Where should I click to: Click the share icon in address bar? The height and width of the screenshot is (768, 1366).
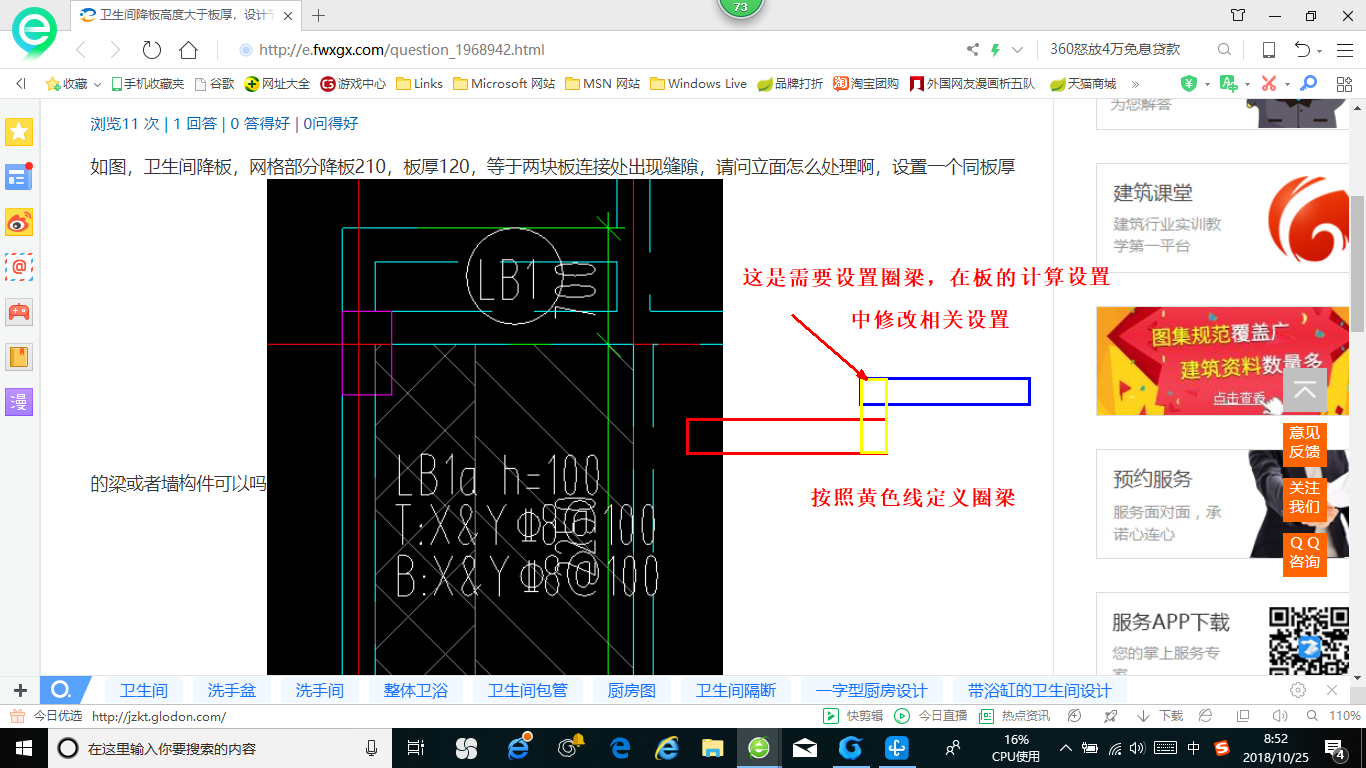click(x=973, y=50)
